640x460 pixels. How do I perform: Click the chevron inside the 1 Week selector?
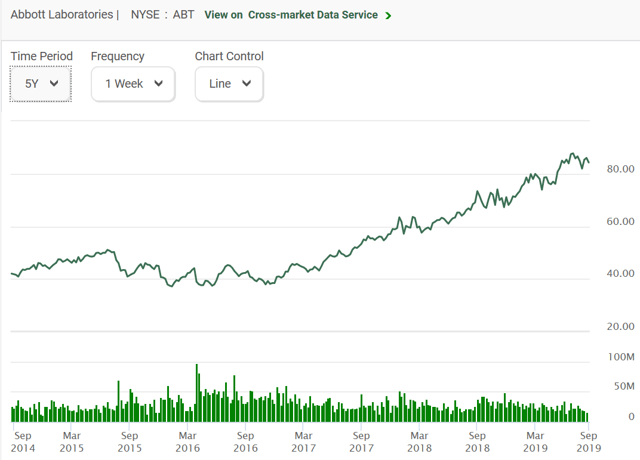[x=158, y=84]
